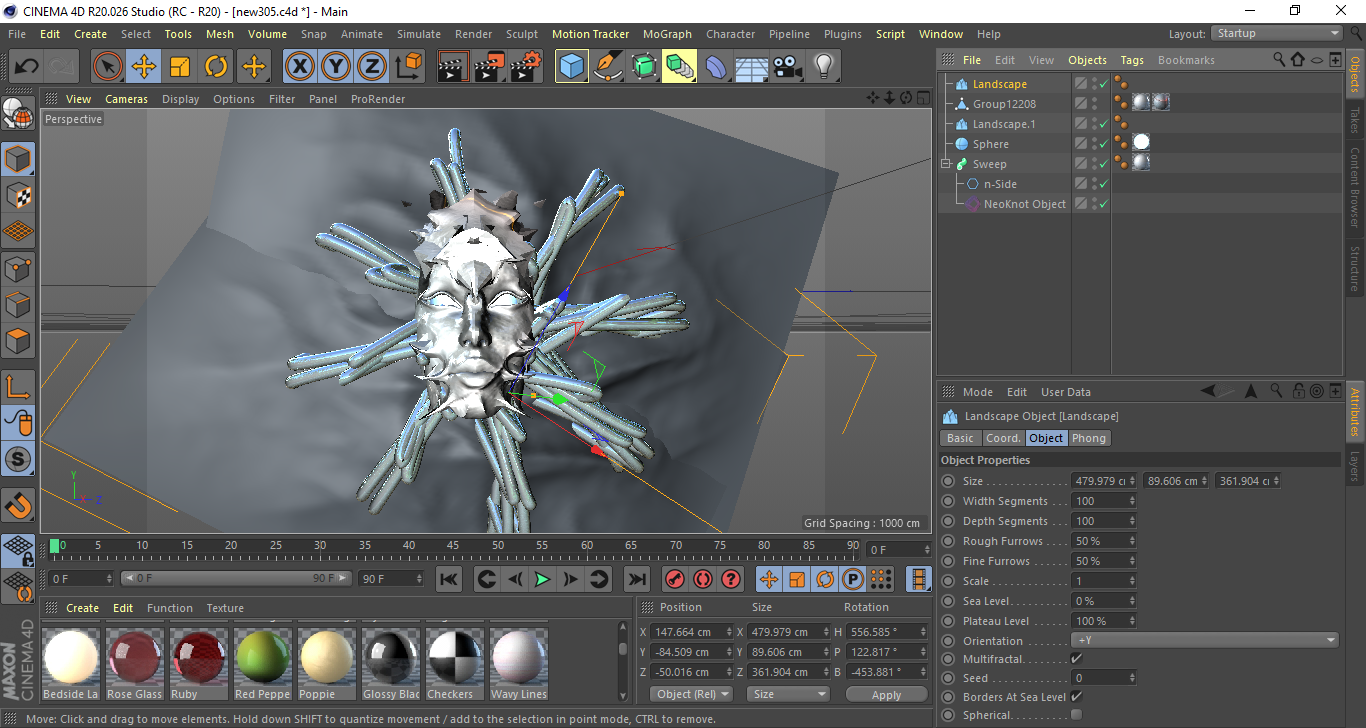Open the User Data menu
The height and width of the screenshot is (728, 1366).
[x=1066, y=392]
